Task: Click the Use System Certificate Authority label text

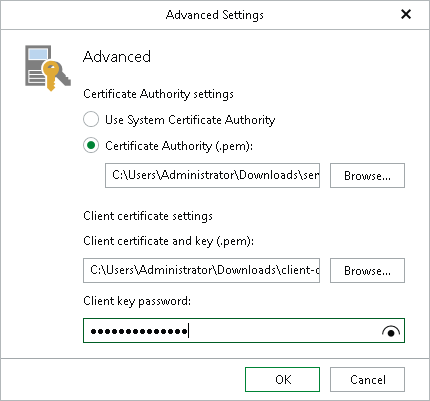Action: 190,120
